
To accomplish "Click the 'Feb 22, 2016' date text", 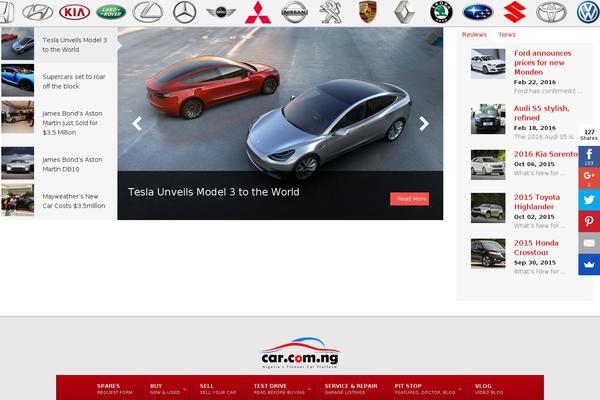I will click(535, 82).
